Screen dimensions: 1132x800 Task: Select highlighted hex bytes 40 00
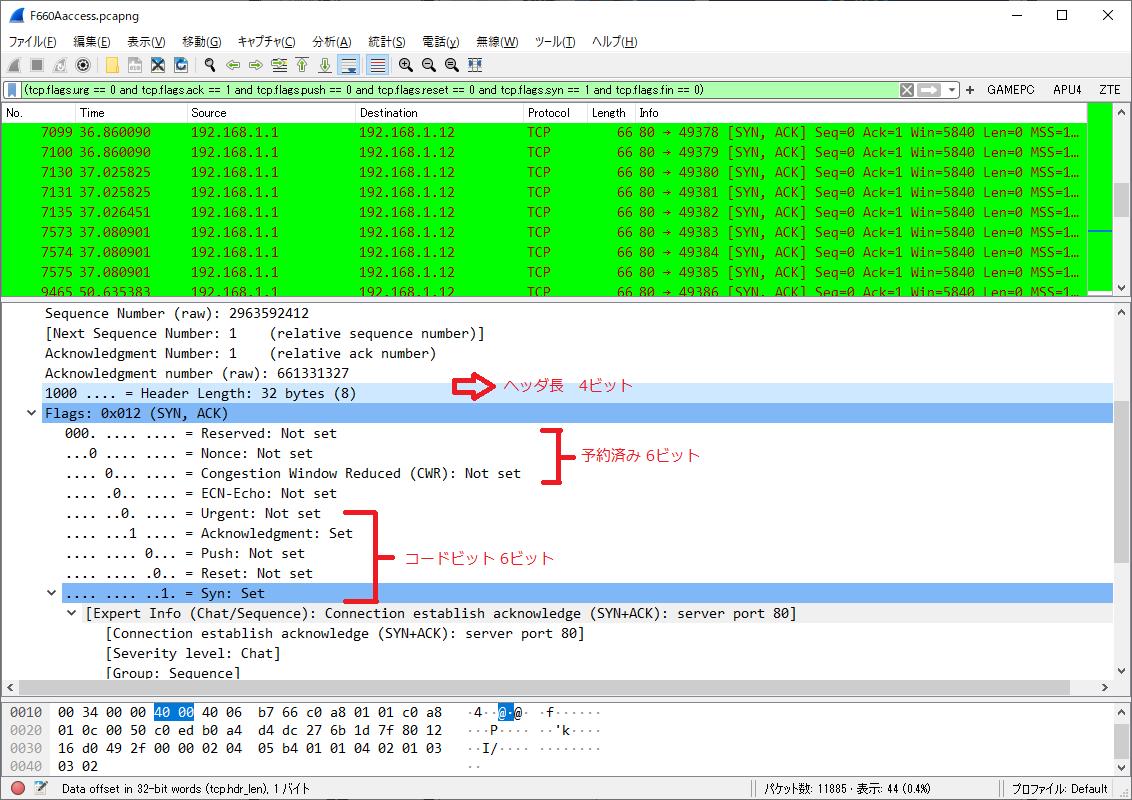174,713
